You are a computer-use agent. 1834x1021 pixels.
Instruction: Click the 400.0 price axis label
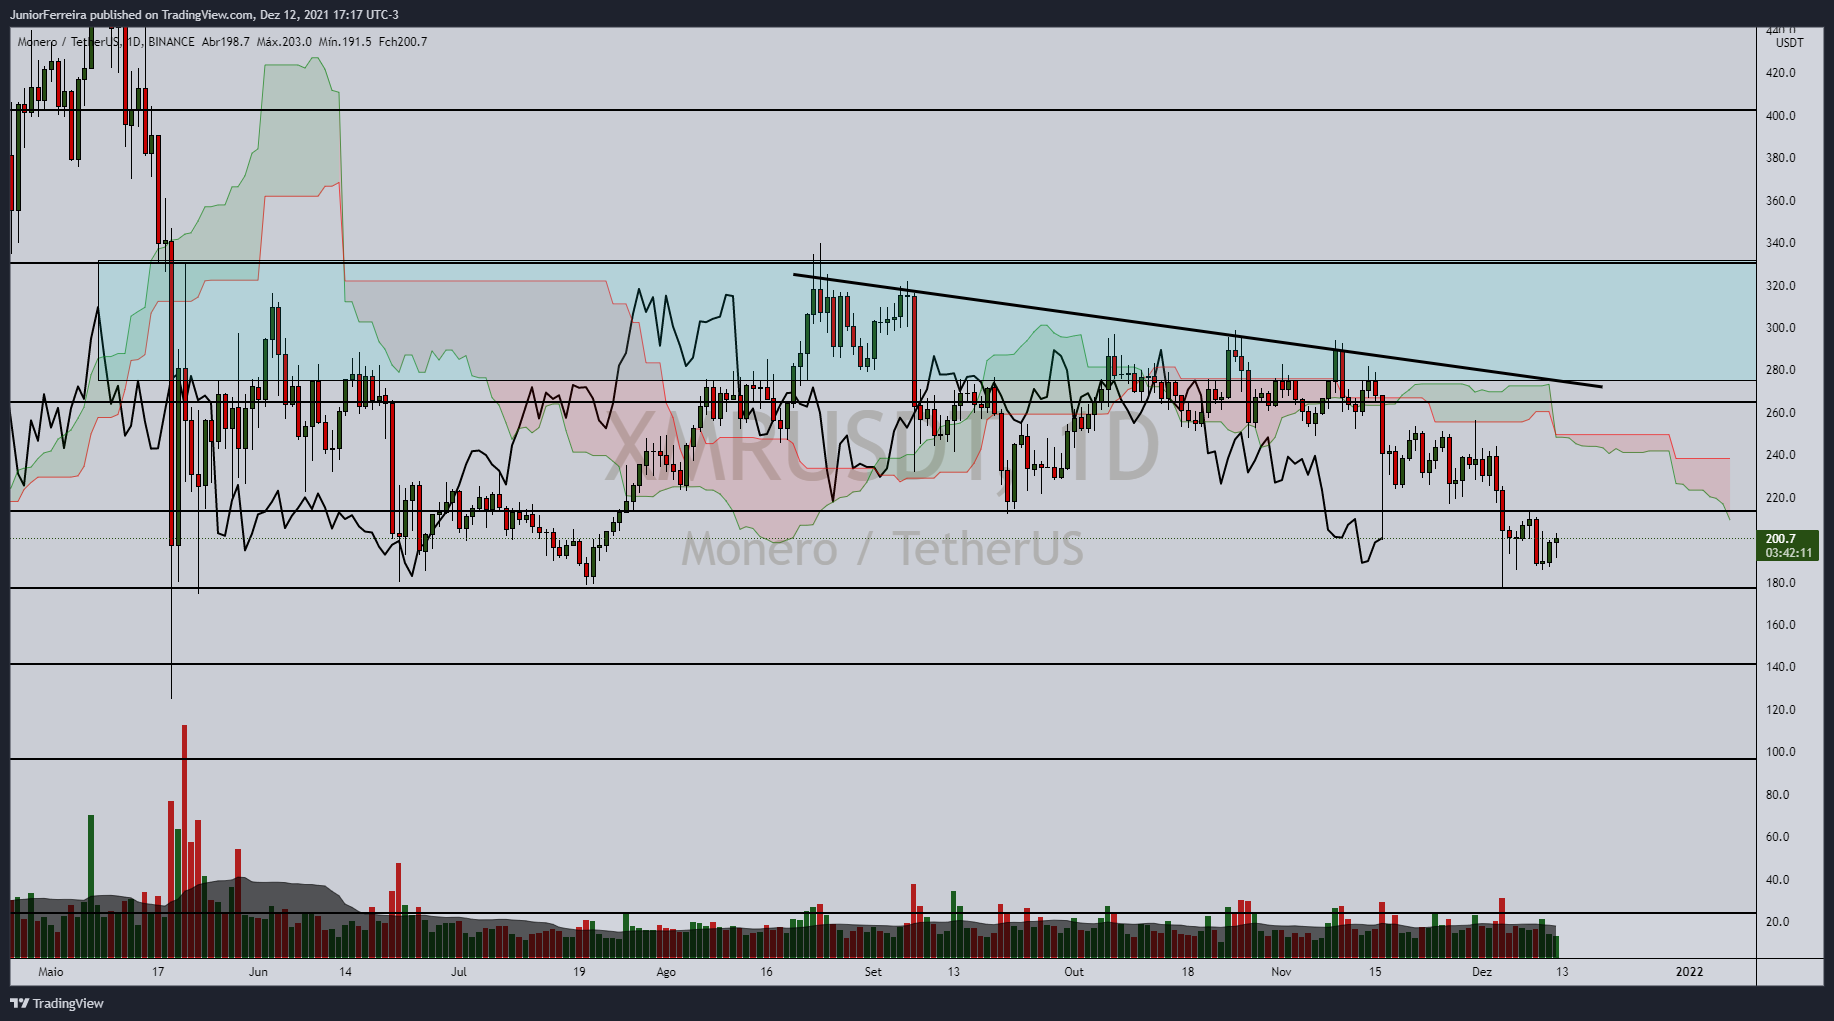pos(1780,116)
